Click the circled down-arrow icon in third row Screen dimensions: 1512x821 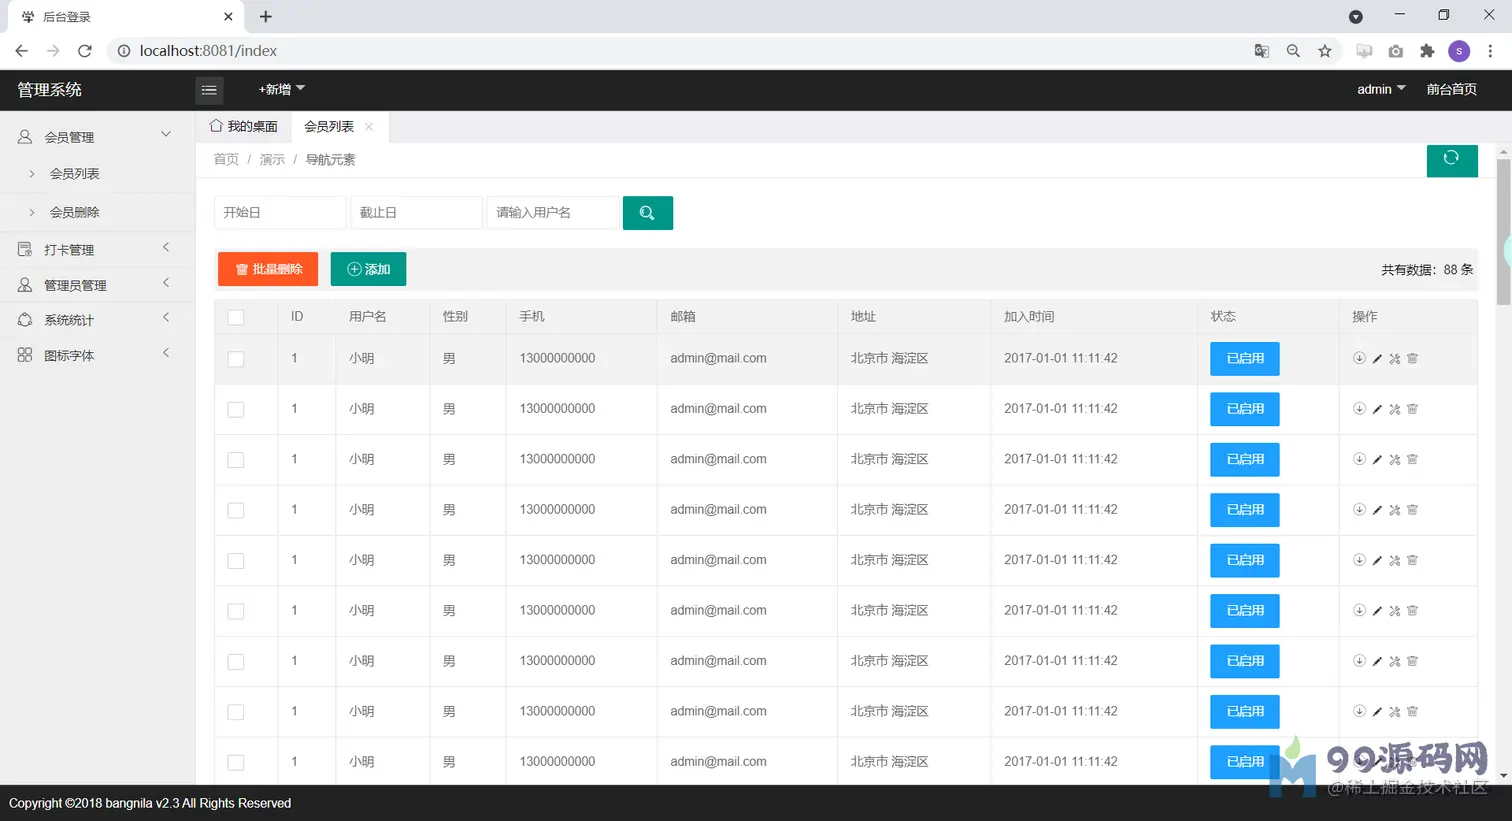(1359, 459)
